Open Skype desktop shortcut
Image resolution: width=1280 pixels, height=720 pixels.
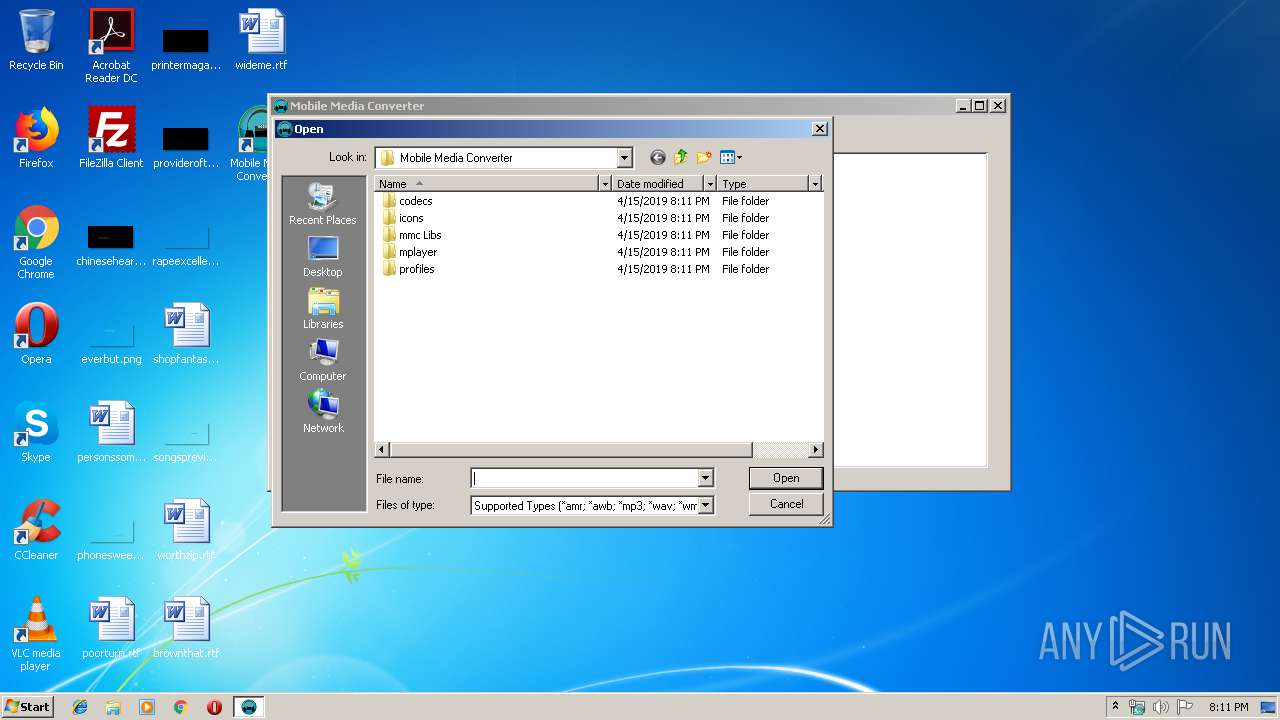pyautogui.click(x=36, y=432)
